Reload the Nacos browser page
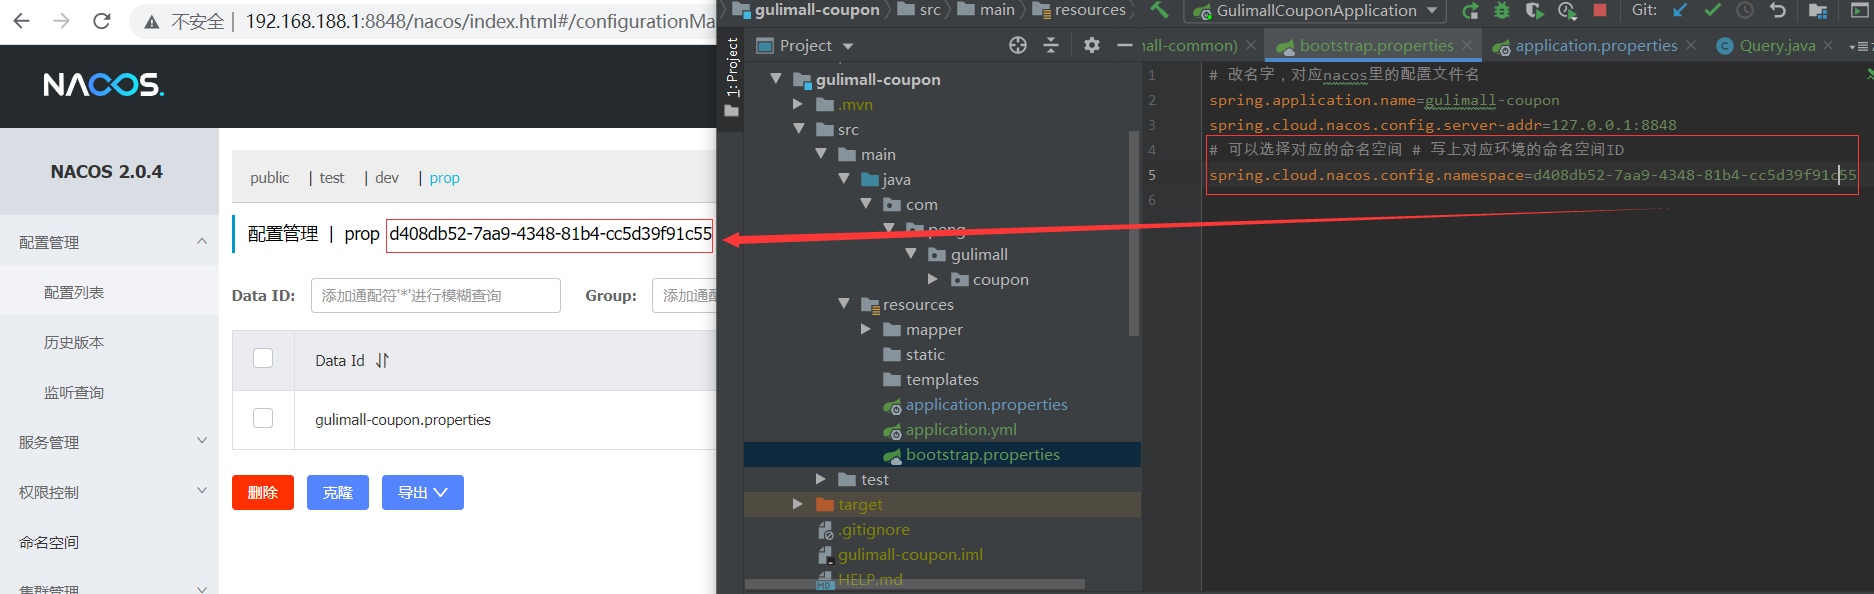 tap(101, 21)
